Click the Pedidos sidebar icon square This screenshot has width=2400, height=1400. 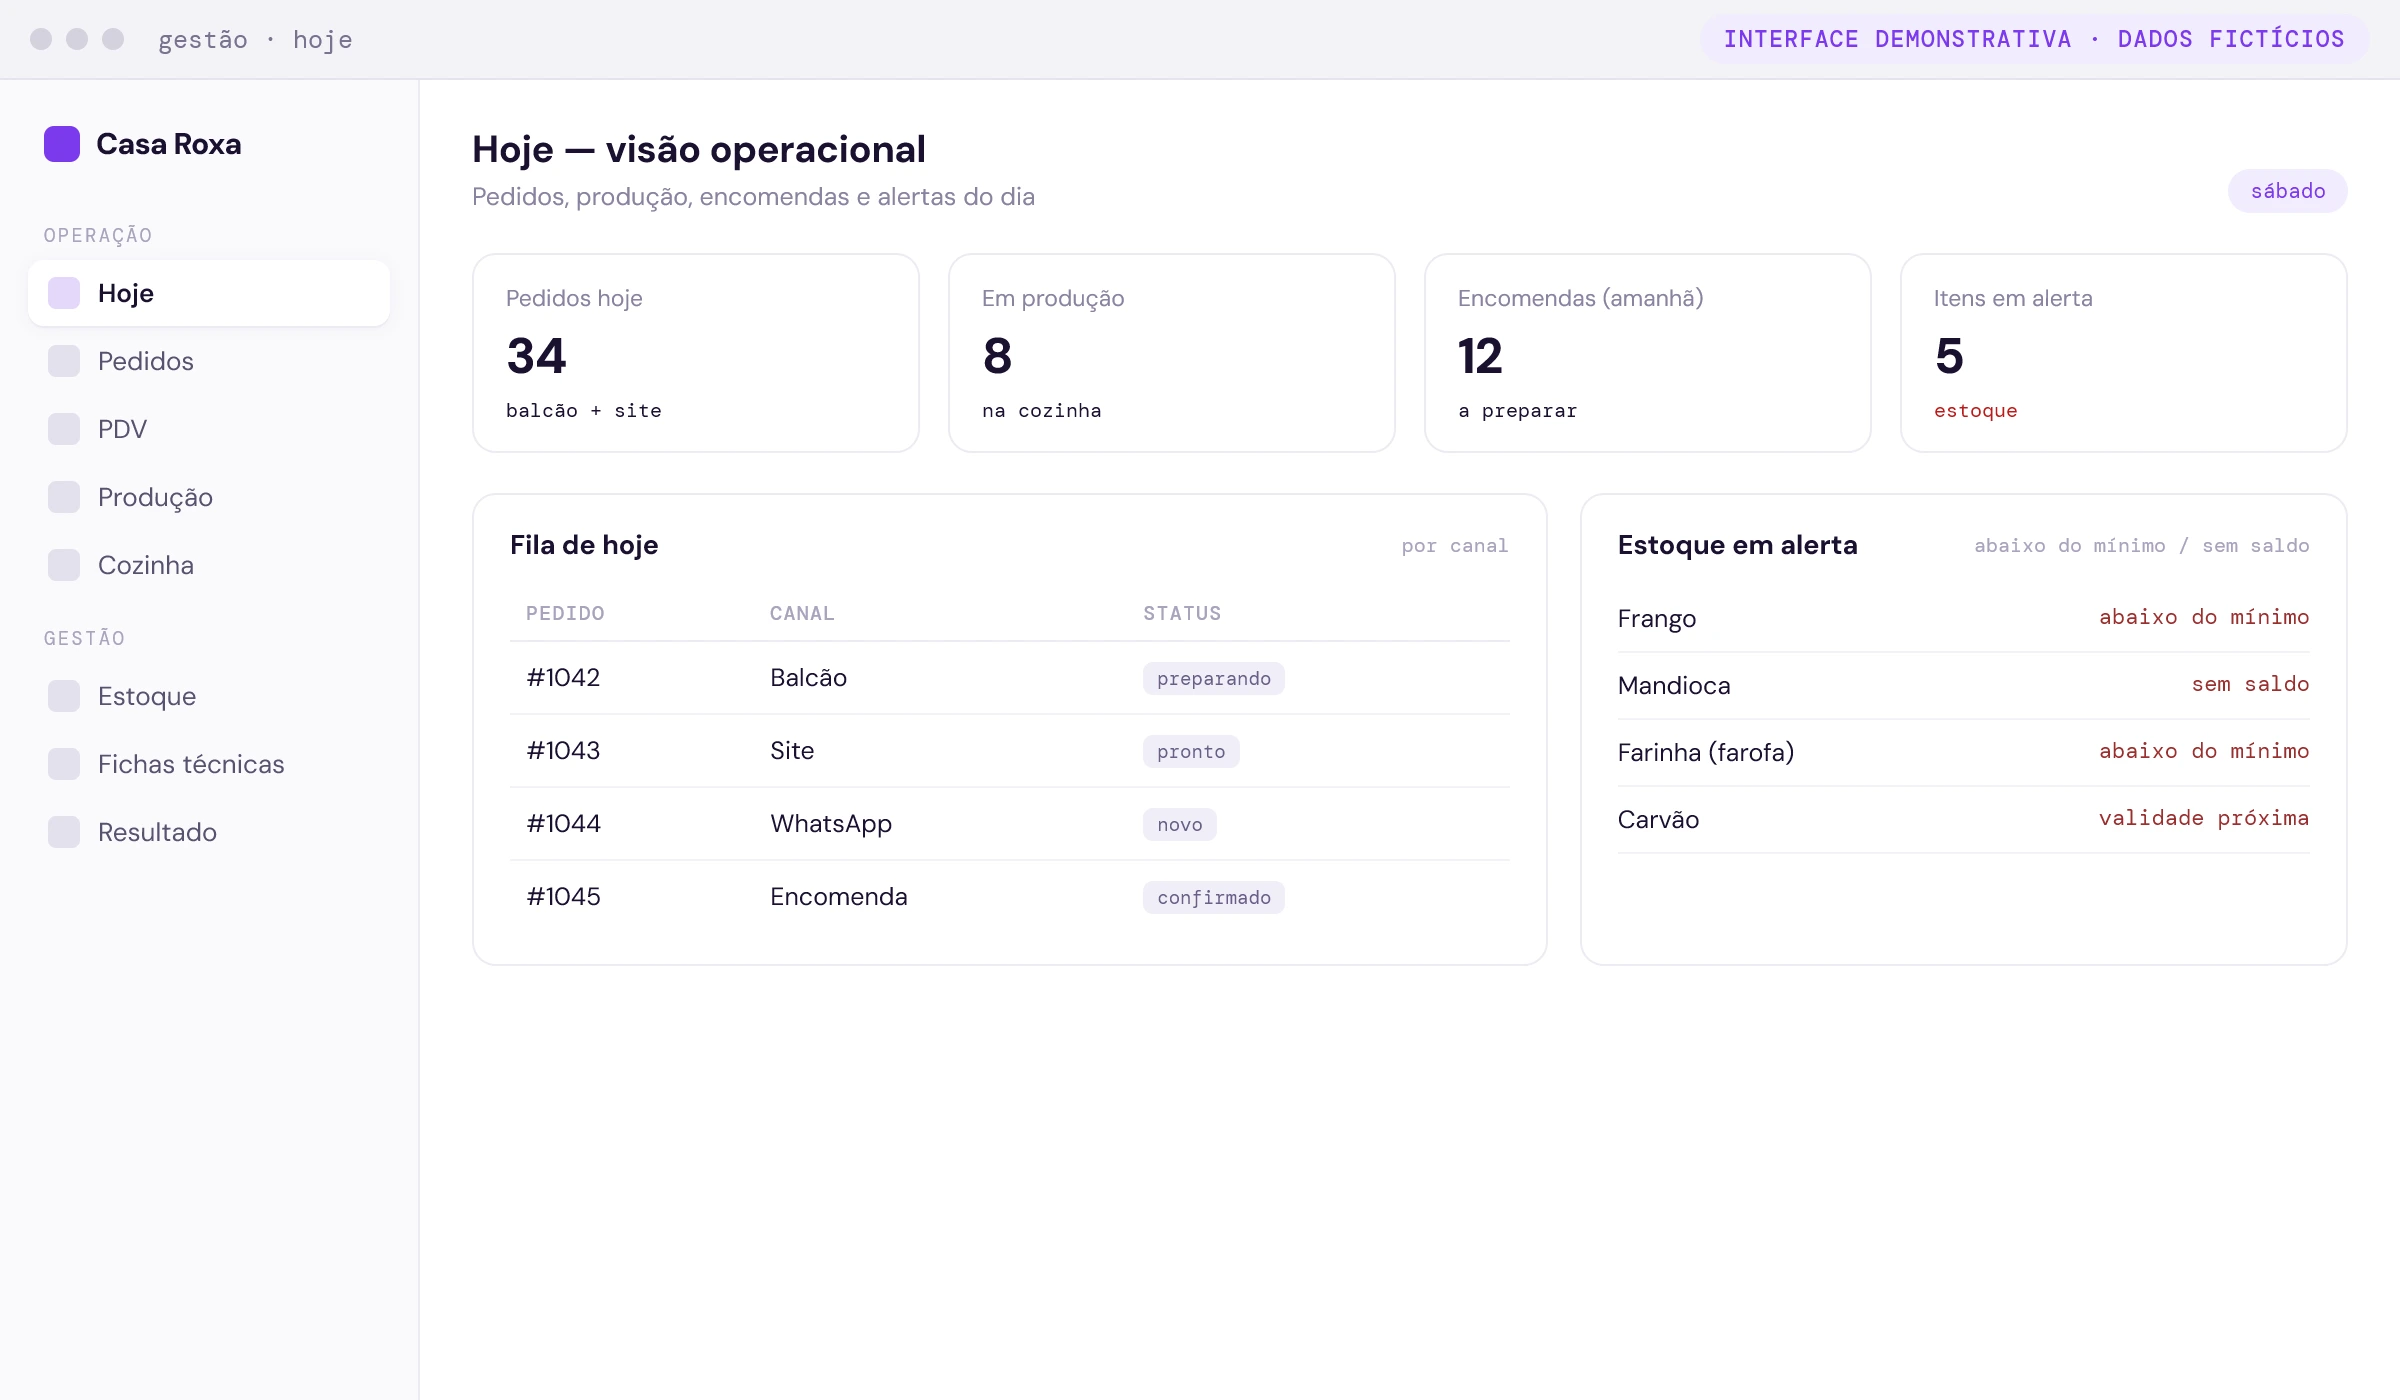64,361
